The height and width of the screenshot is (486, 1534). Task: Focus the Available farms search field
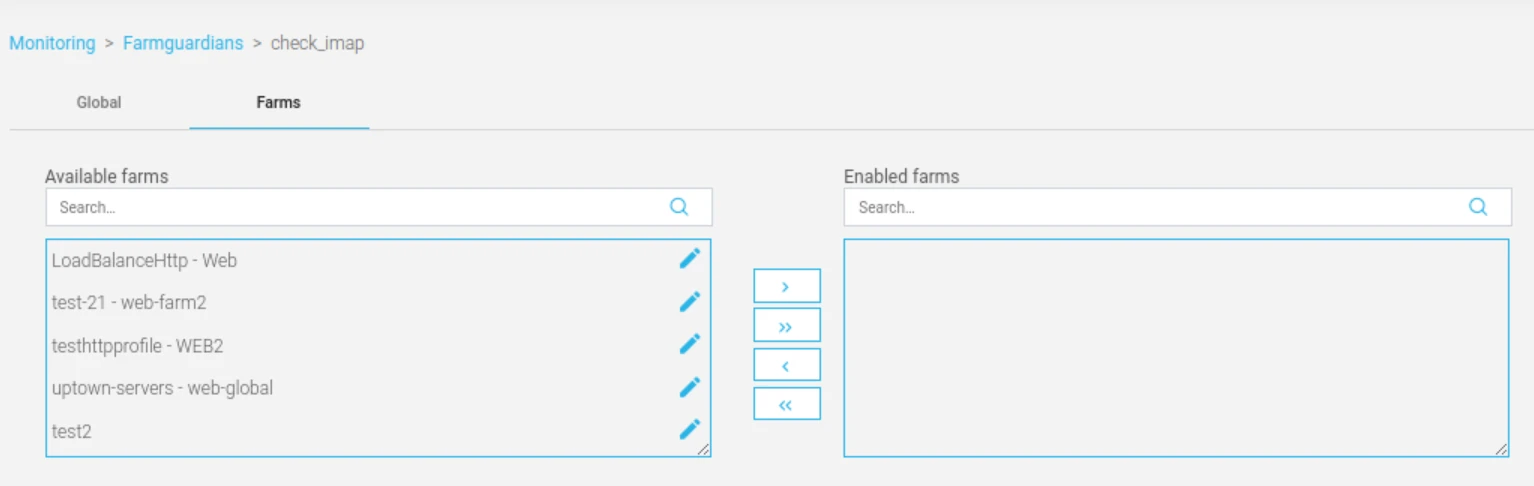coord(379,207)
